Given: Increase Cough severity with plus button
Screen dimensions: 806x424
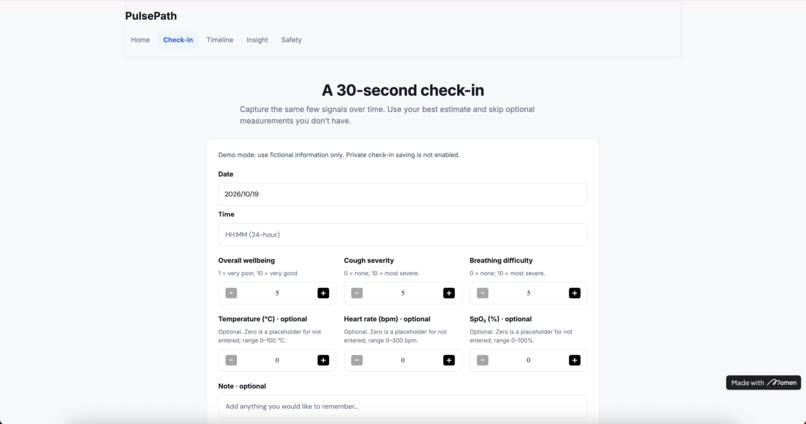Looking at the screenshot, I should [449, 293].
